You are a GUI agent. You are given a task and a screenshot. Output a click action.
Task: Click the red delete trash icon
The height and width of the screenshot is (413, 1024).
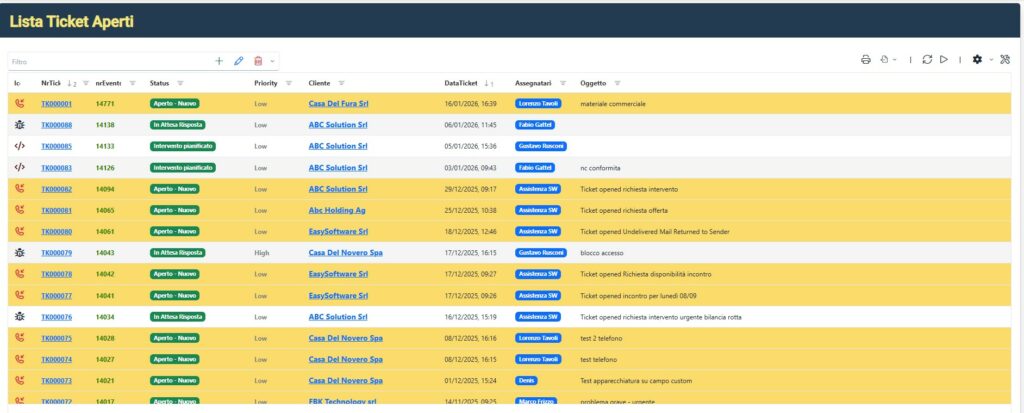pyautogui.click(x=258, y=61)
